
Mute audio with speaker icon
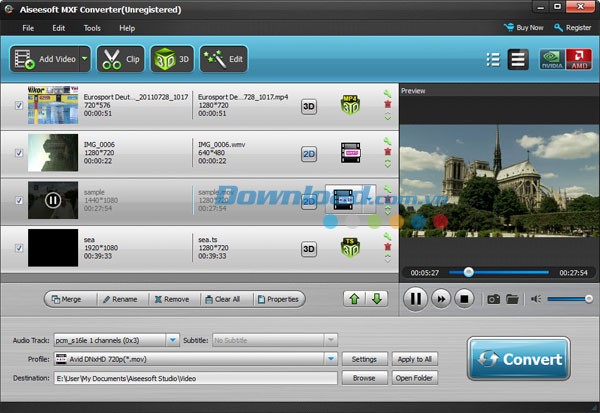coord(536,299)
